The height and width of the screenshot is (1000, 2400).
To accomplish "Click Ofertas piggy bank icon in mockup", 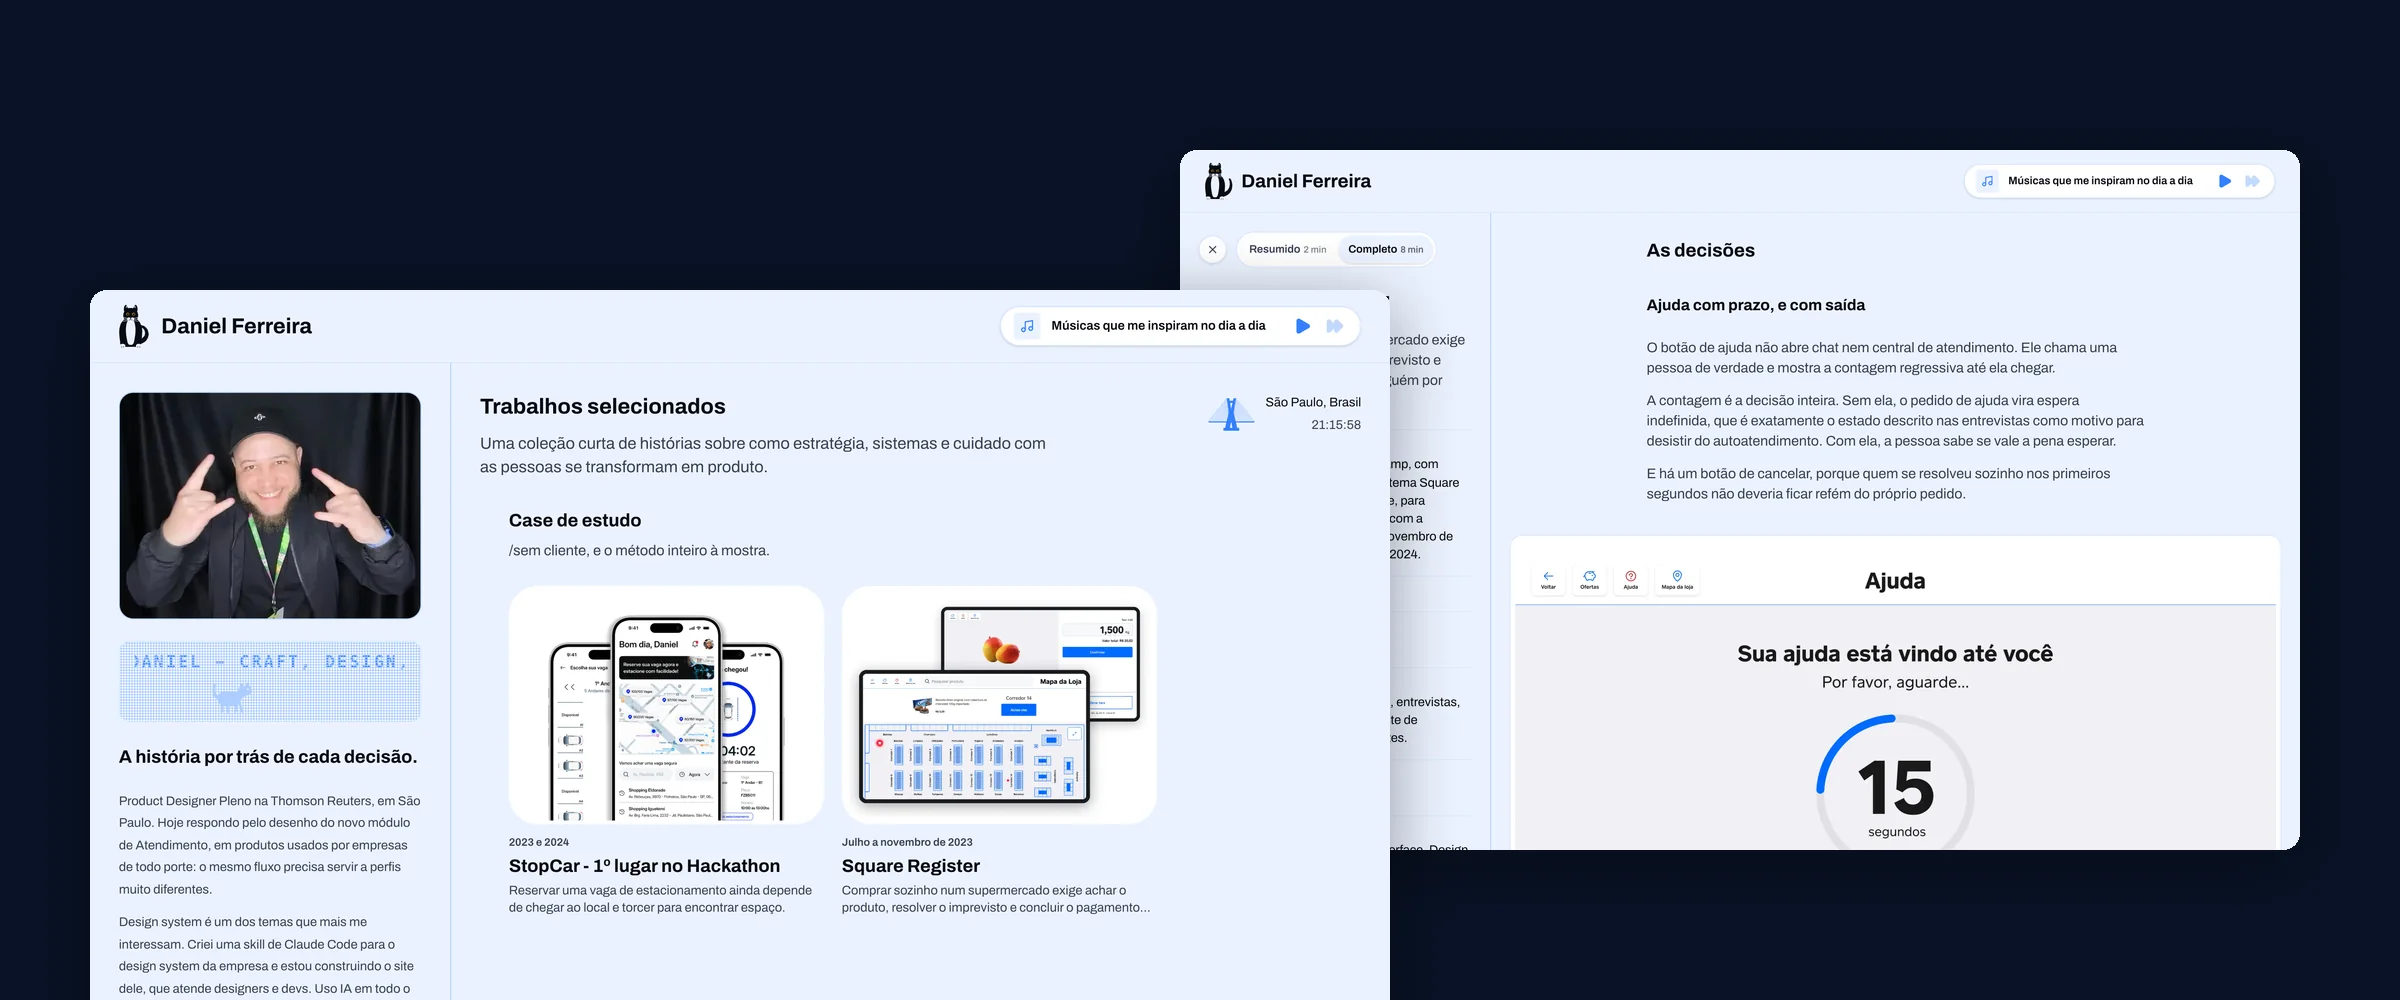I will [x=1589, y=580].
